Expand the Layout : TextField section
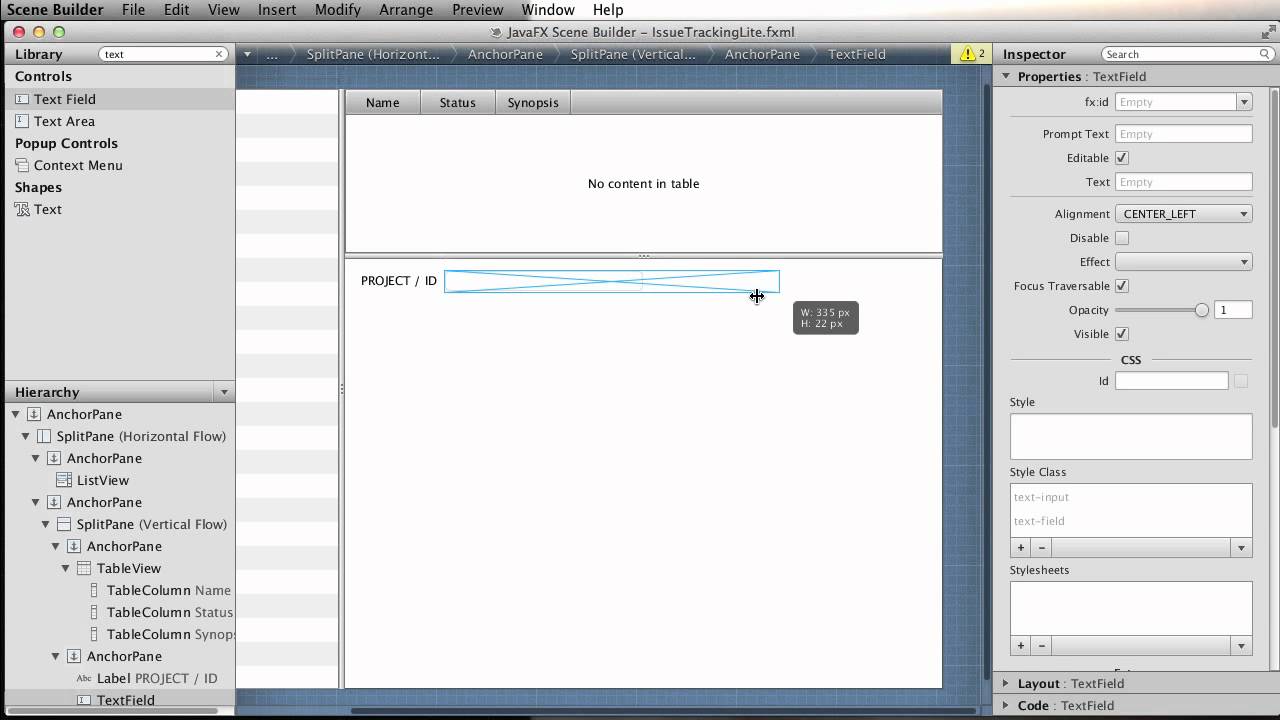This screenshot has height=720, width=1280. click(1006, 683)
